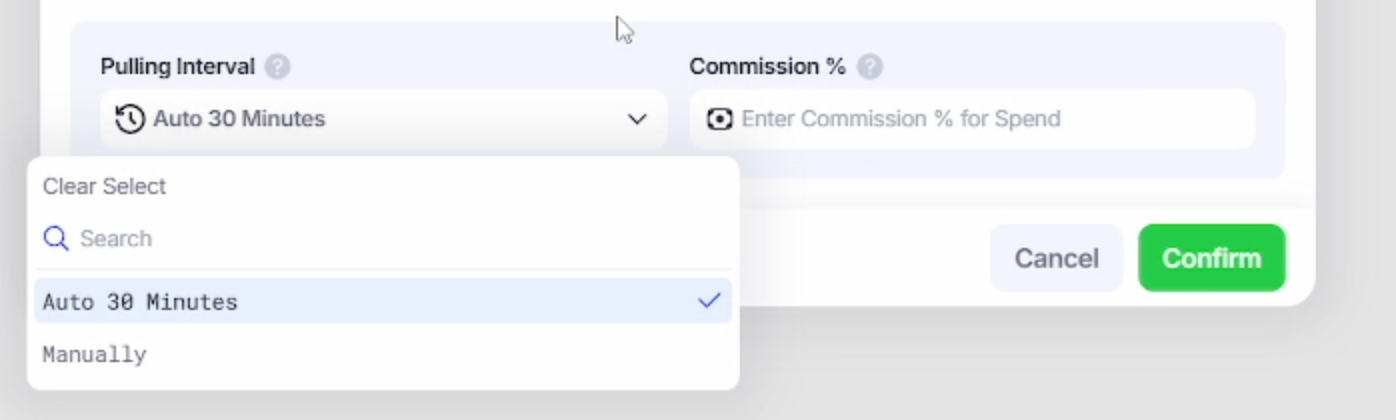The height and width of the screenshot is (420, 1396).
Task: Click the white footer area left of Cancel
Action: point(860,258)
